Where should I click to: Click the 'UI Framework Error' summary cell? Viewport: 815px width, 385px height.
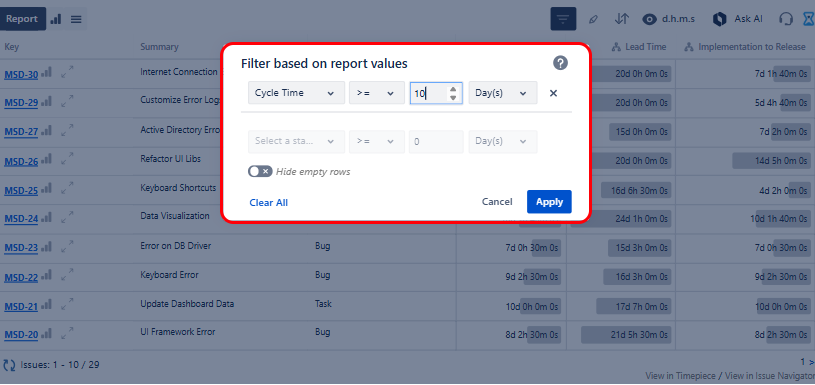click(178, 331)
